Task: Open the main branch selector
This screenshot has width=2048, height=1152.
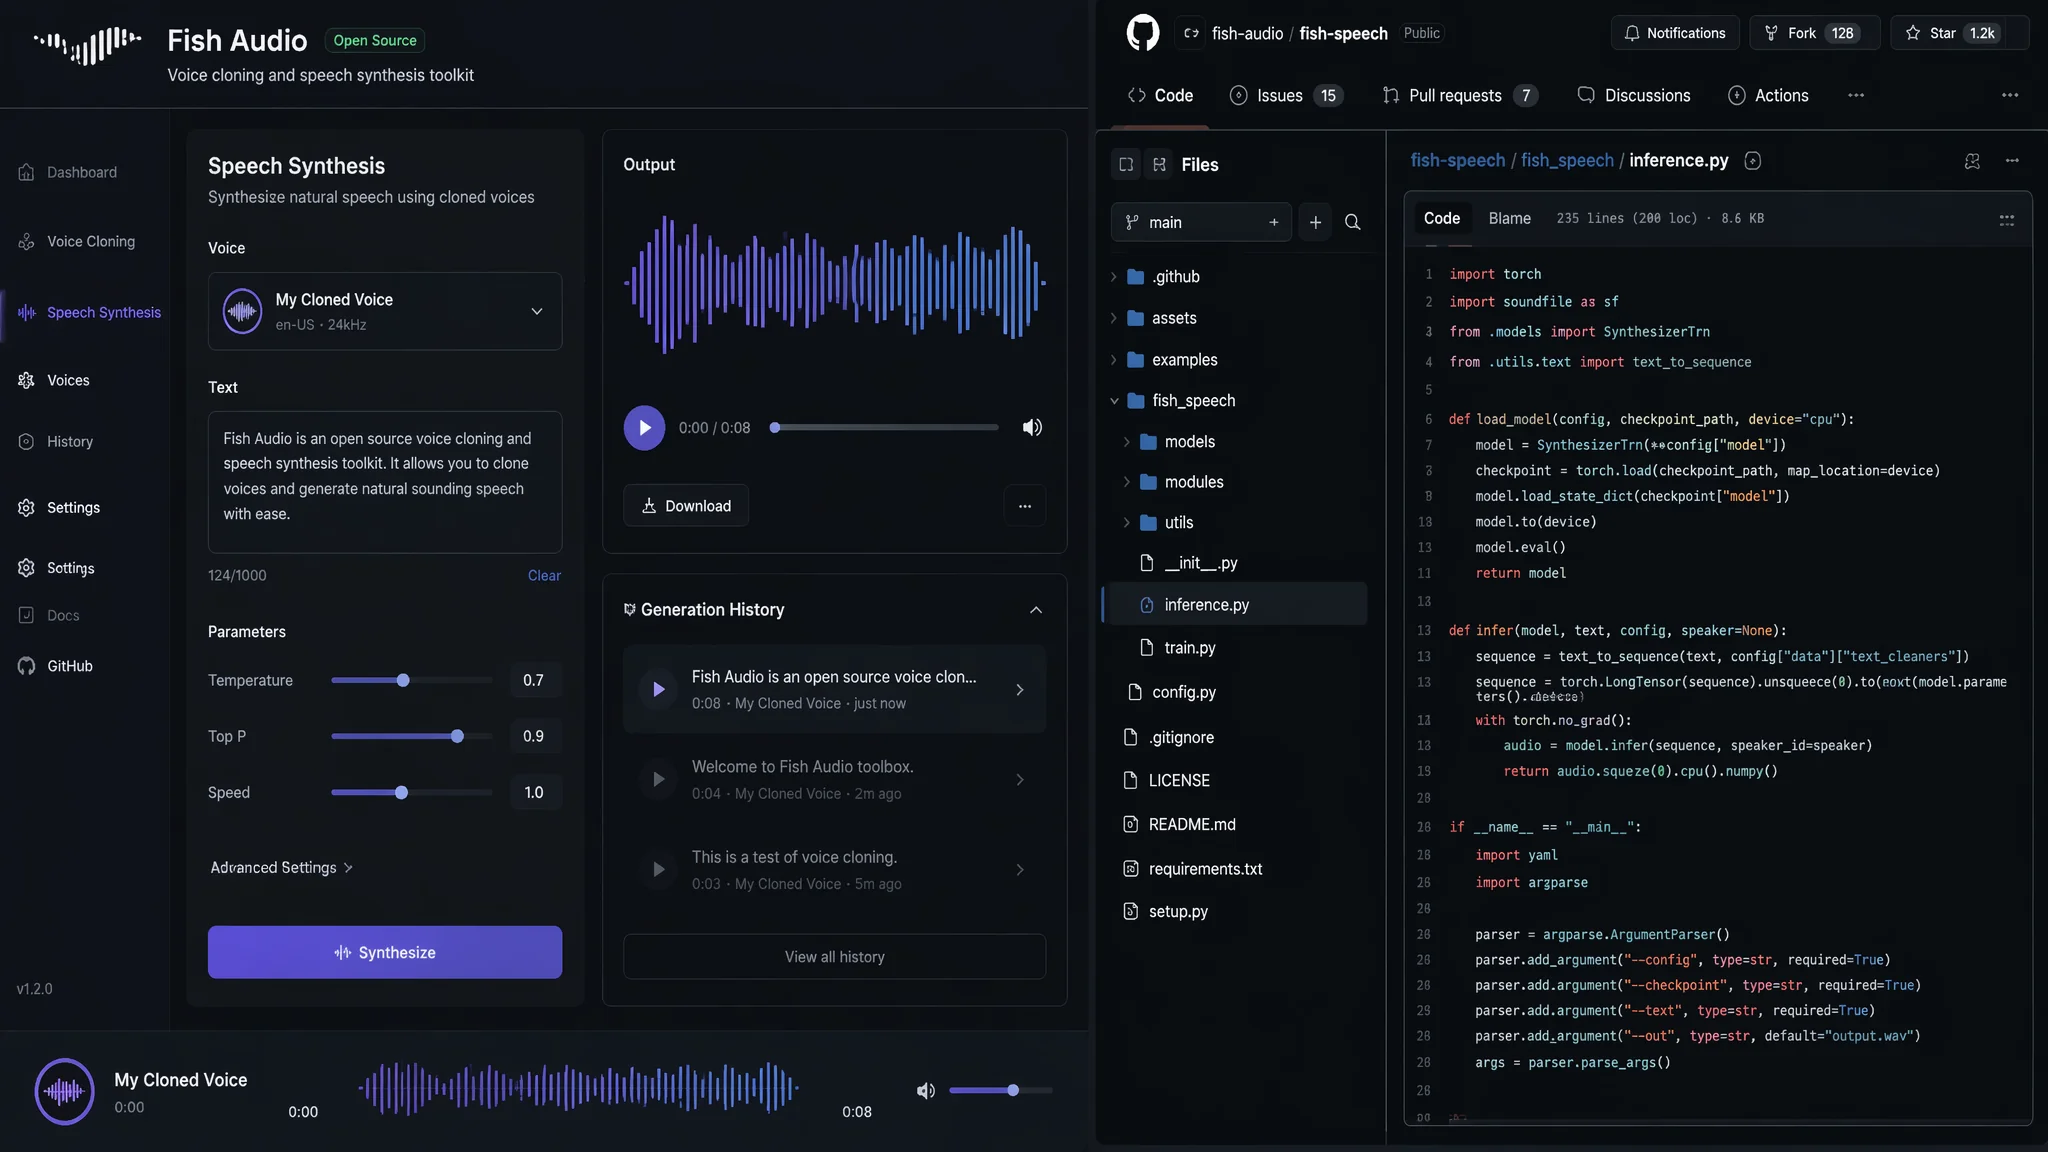Action: coord(1201,222)
